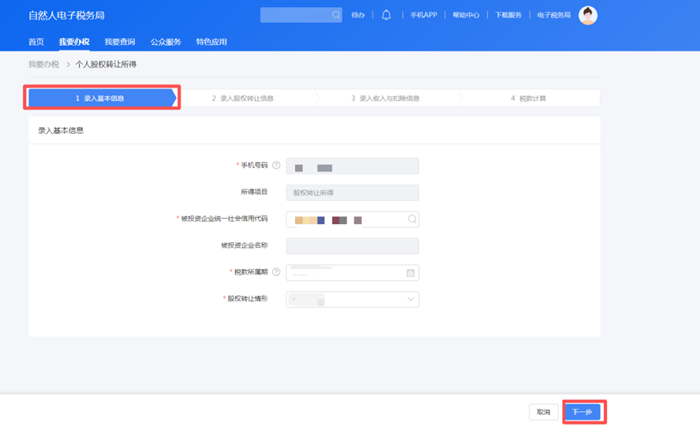Open calendar icon in 税款所属期 field

pyautogui.click(x=410, y=272)
